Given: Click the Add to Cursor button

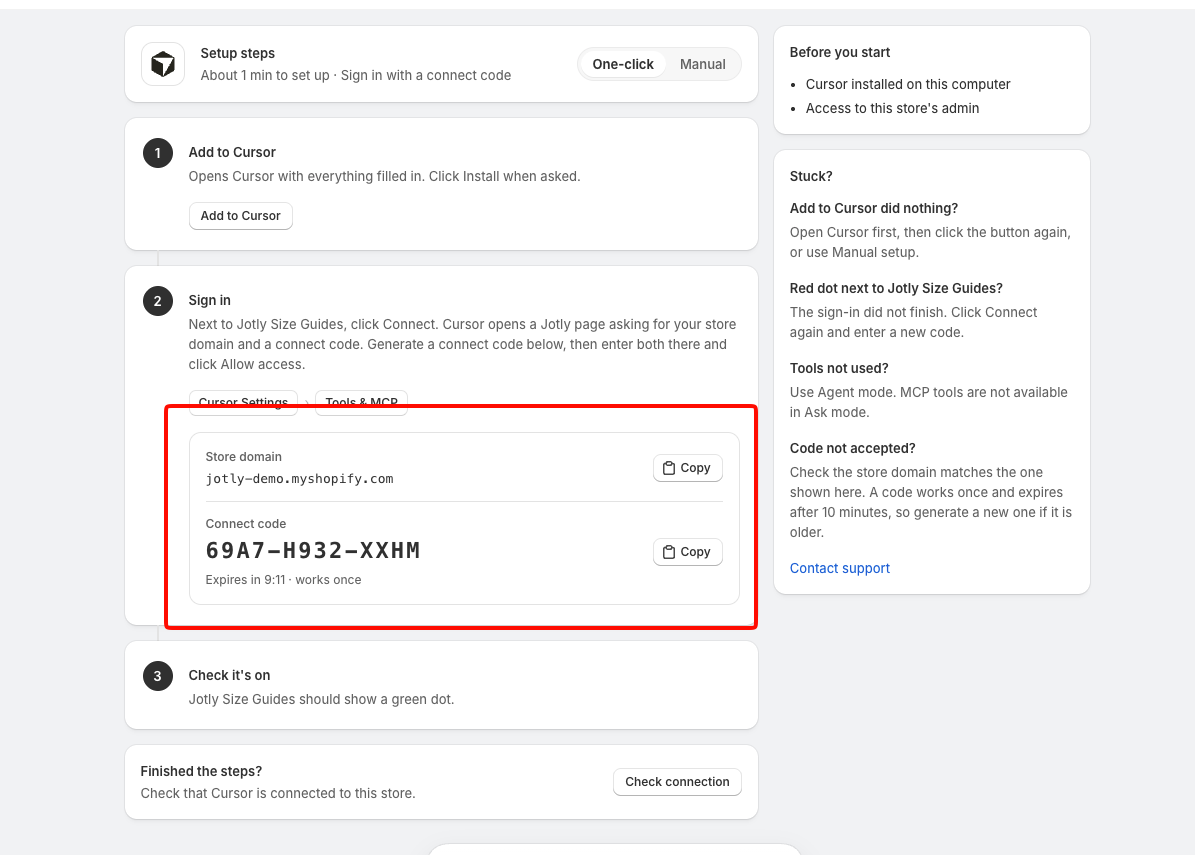Looking at the screenshot, I should [240, 216].
